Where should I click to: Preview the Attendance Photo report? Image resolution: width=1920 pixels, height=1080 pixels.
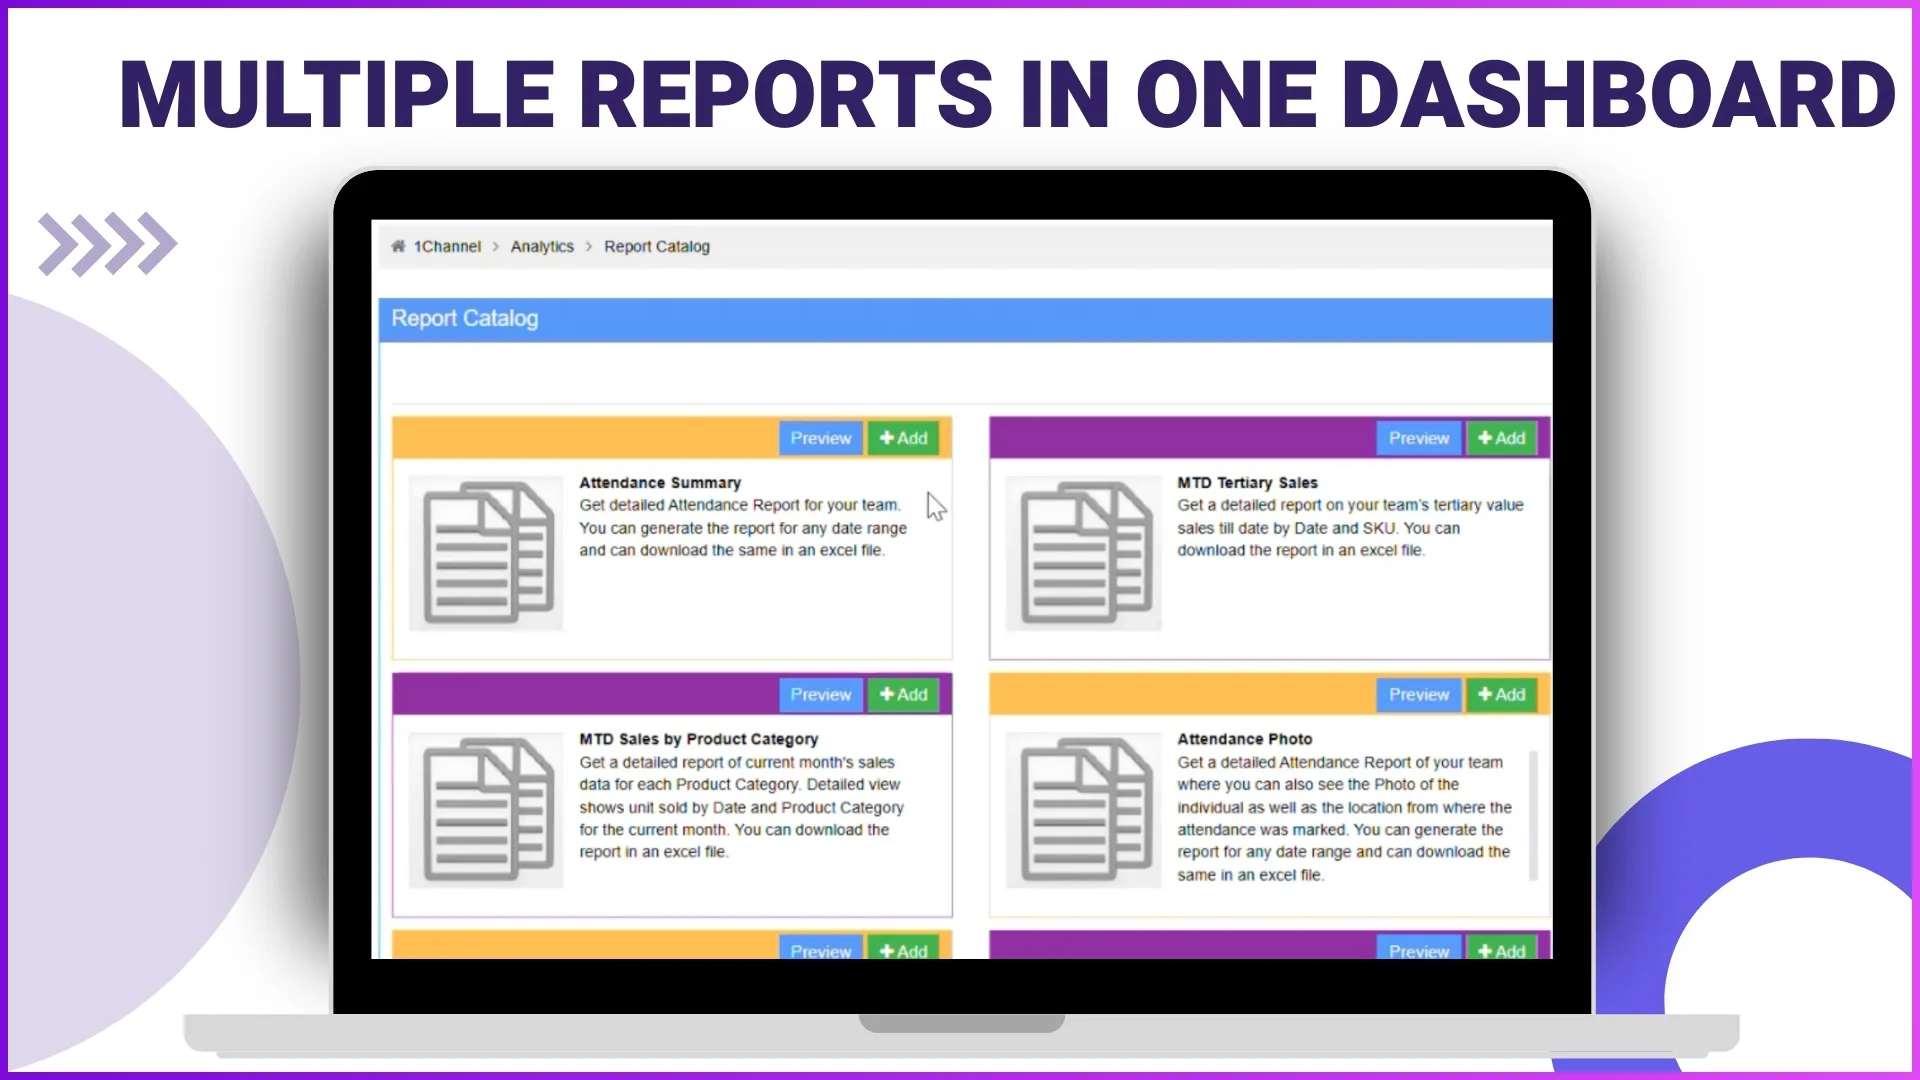pyautogui.click(x=1418, y=694)
